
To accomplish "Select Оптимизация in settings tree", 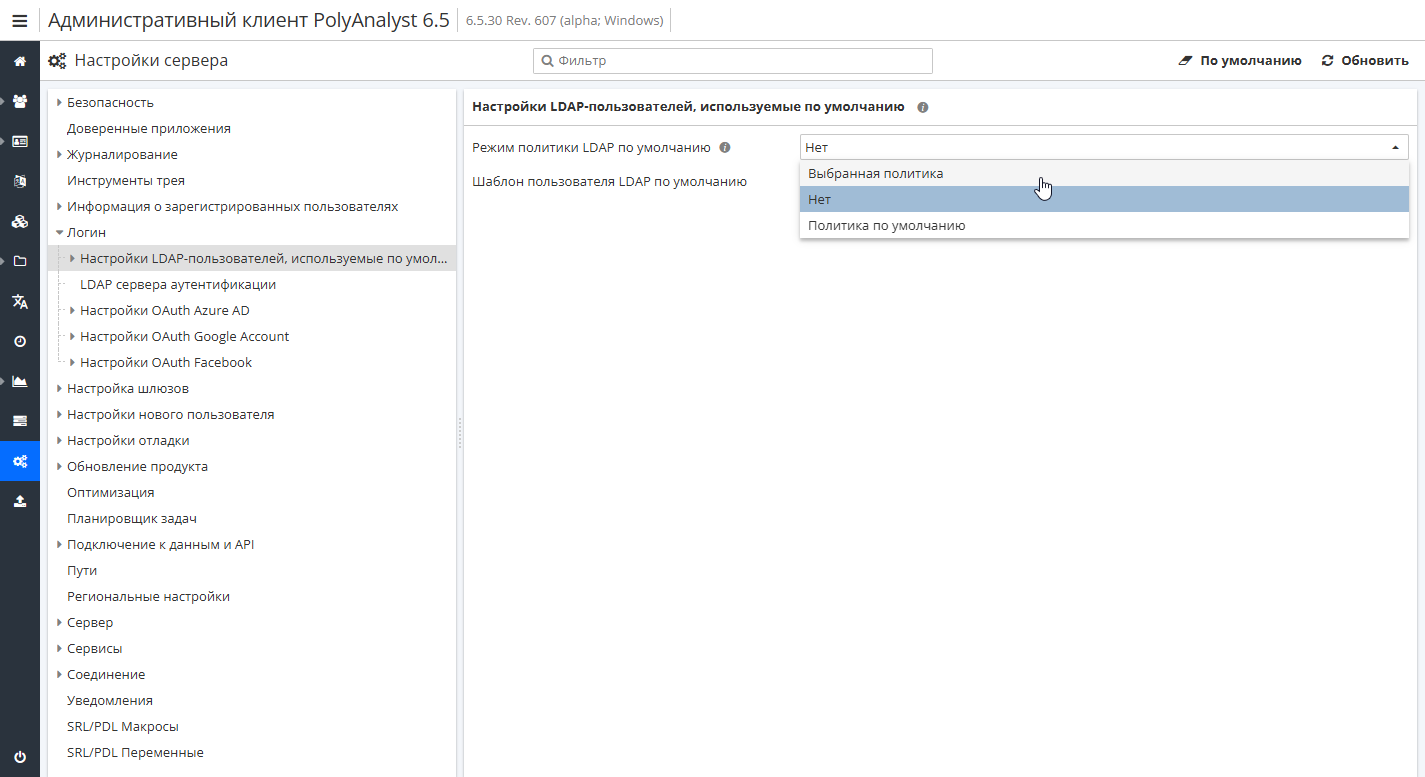I will tap(110, 492).
